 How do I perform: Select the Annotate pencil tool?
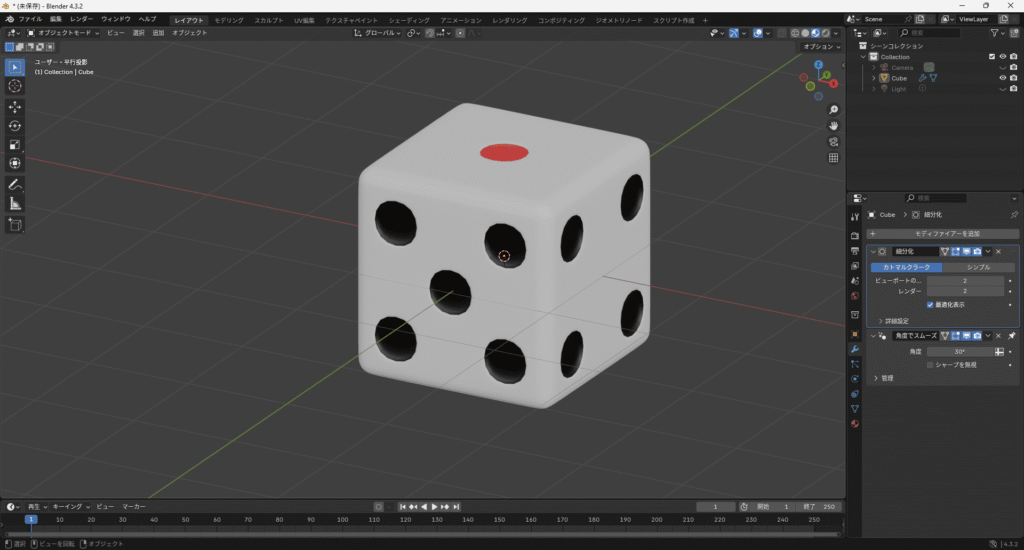[14, 185]
